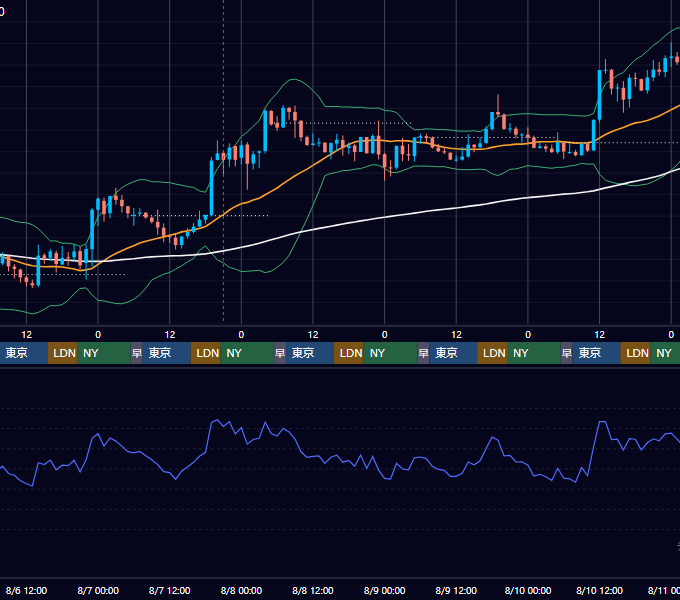Select the LDN session block of 8/6
680x600 pixels.
click(x=62, y=353)
